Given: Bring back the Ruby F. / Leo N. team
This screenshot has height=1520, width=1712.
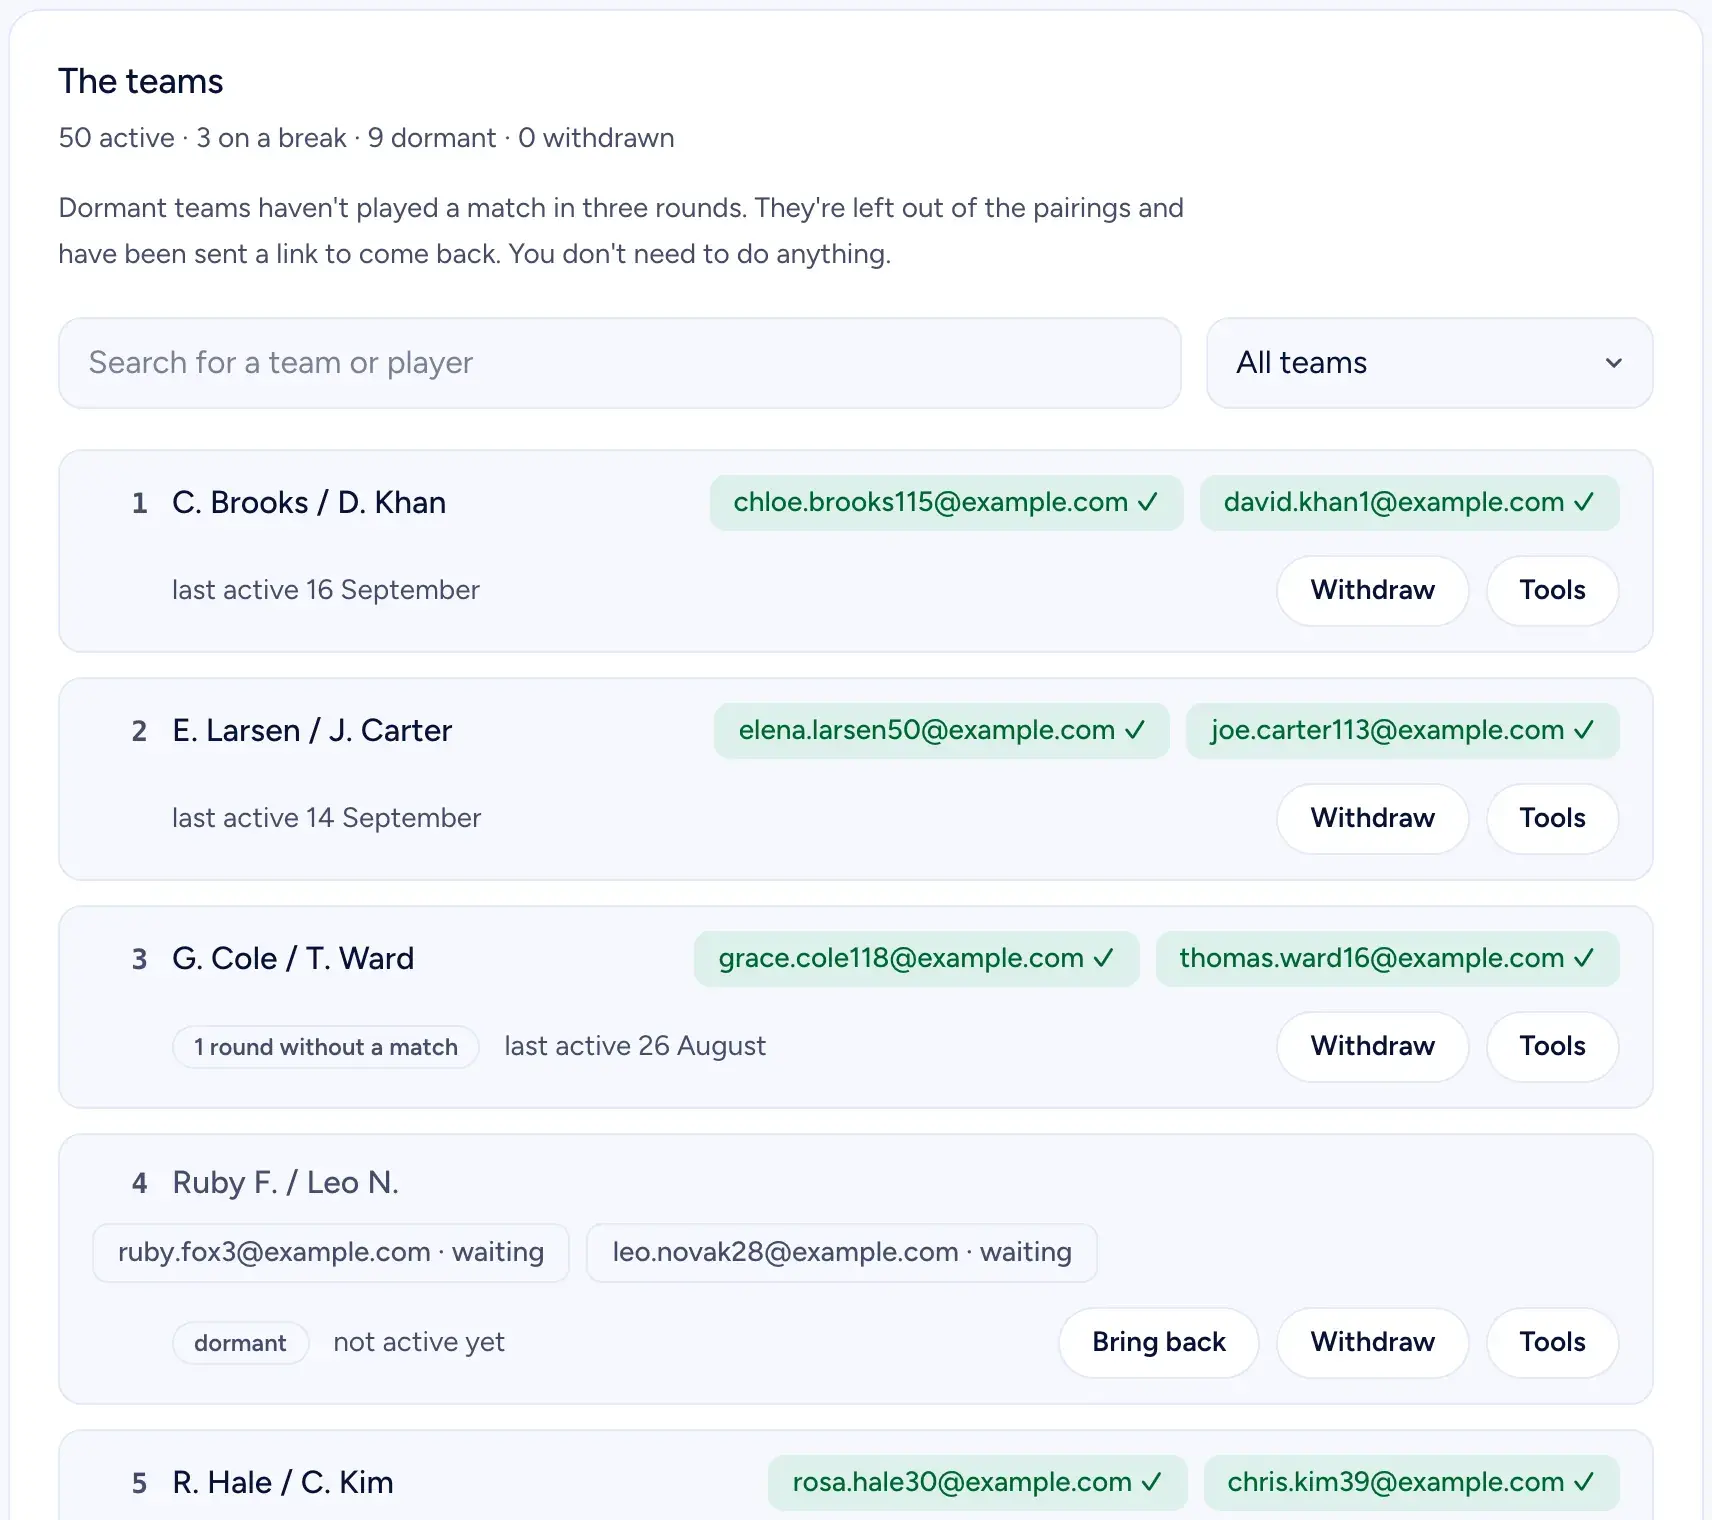Looking at the screenshot, I should pyautogui.click(x=1159, y=1343).
